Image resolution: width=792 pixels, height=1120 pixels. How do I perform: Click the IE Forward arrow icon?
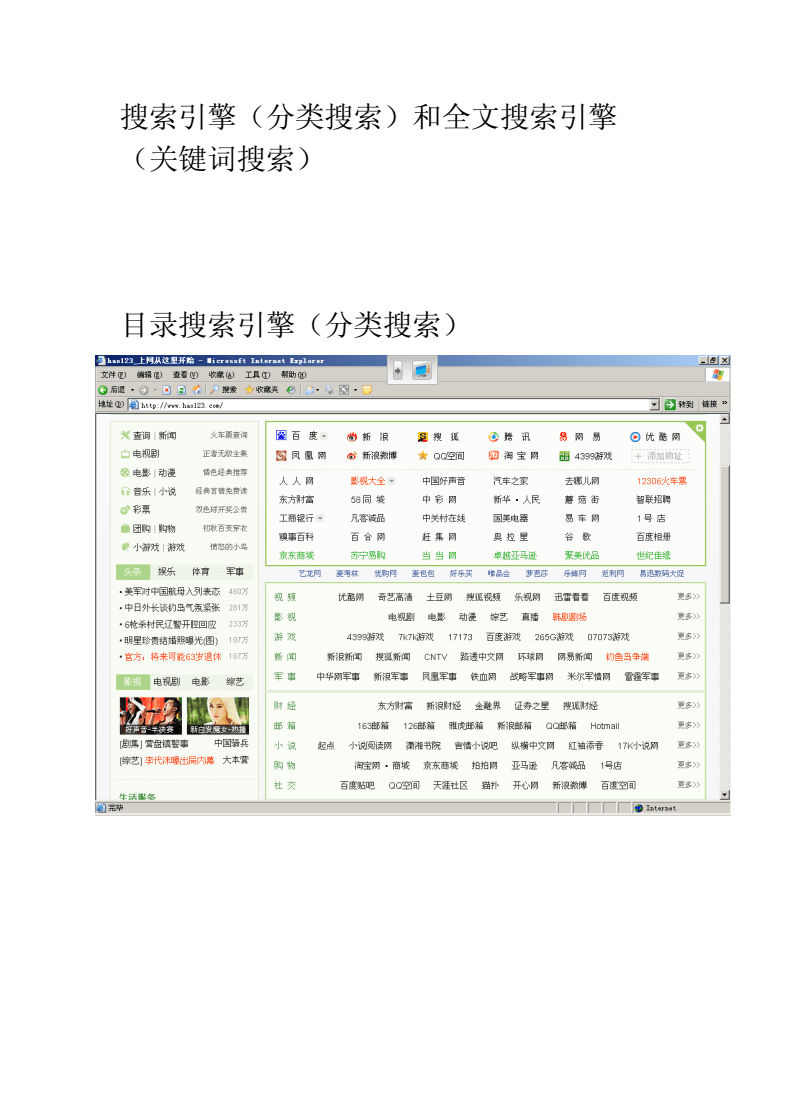click(x=144, y=390)
